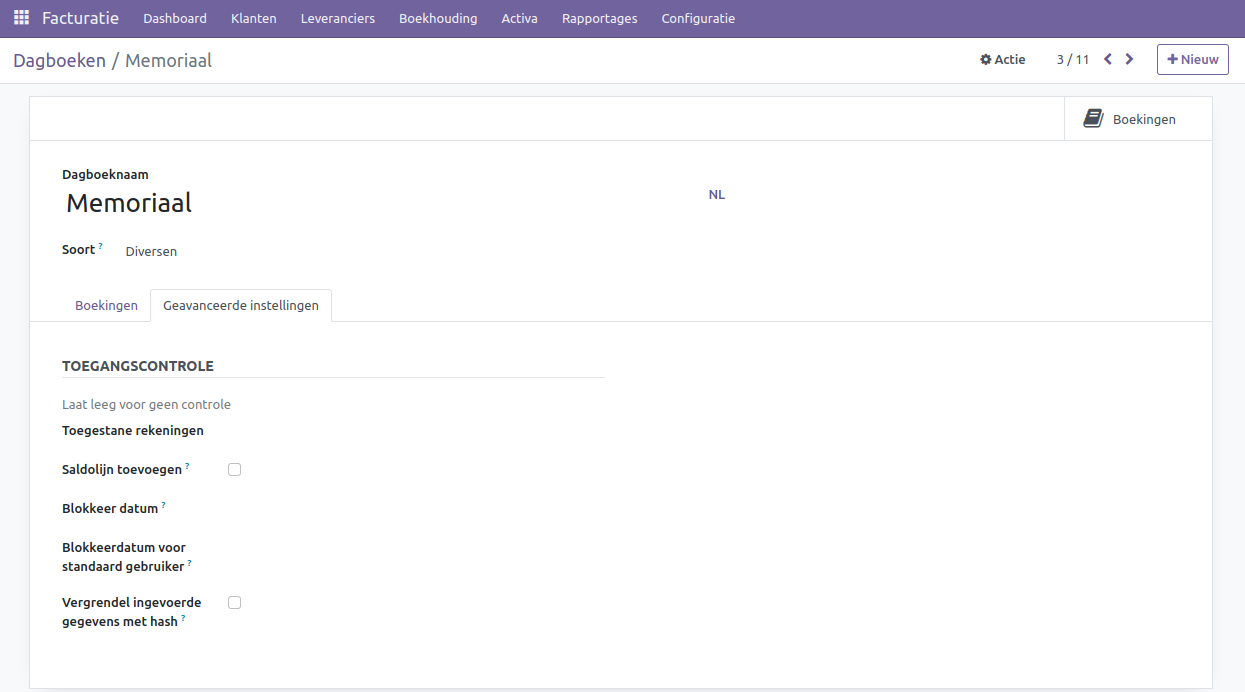
Task: Show help tooltip for Saldolijn toevoegen
Action: pyautogui.click(x=187, y=466)
